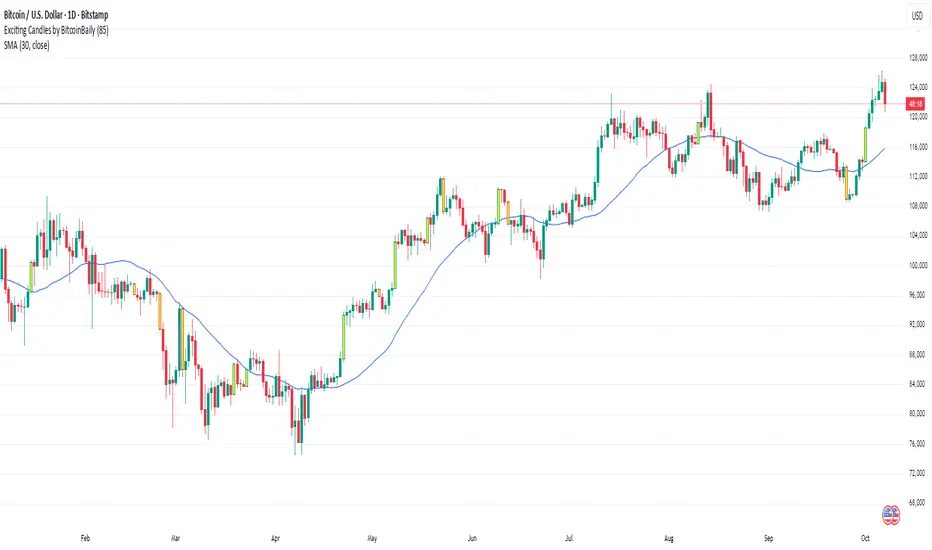
Task: Click the 84,000 price scale label
Action: [x=917, y=384]
